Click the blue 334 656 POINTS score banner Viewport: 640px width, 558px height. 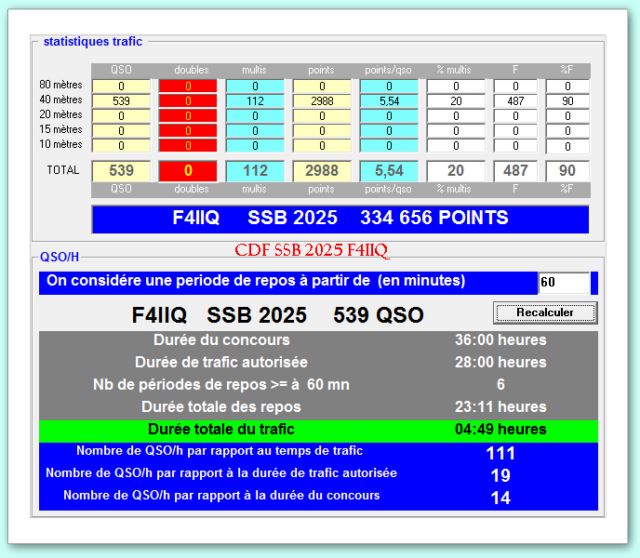tap(340, 218)
